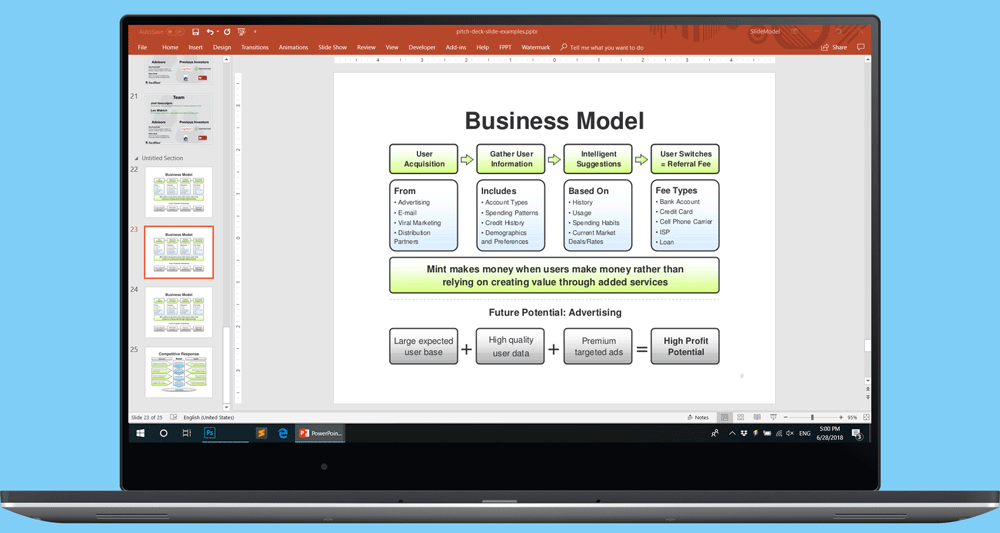1000x533 pixels.
Task: Select the Slide Show tab
Action: coord(332,47)
